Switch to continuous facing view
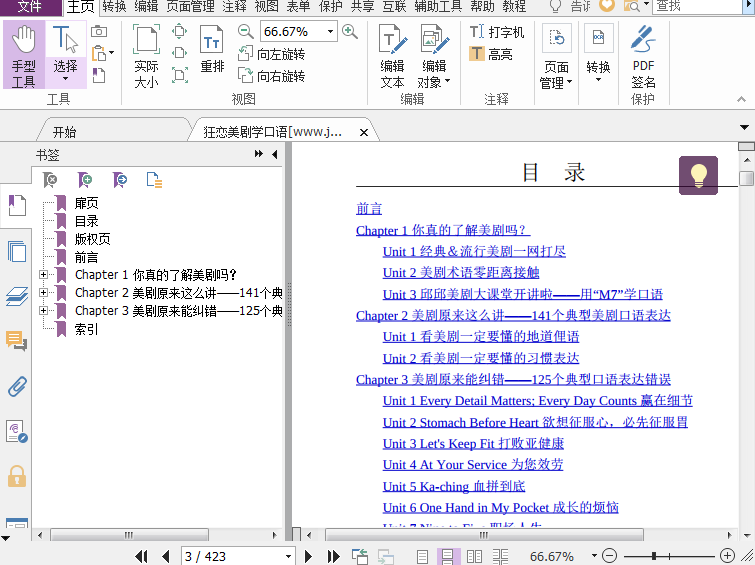Screen dimensions: 755x565 (x=500, y=557)
